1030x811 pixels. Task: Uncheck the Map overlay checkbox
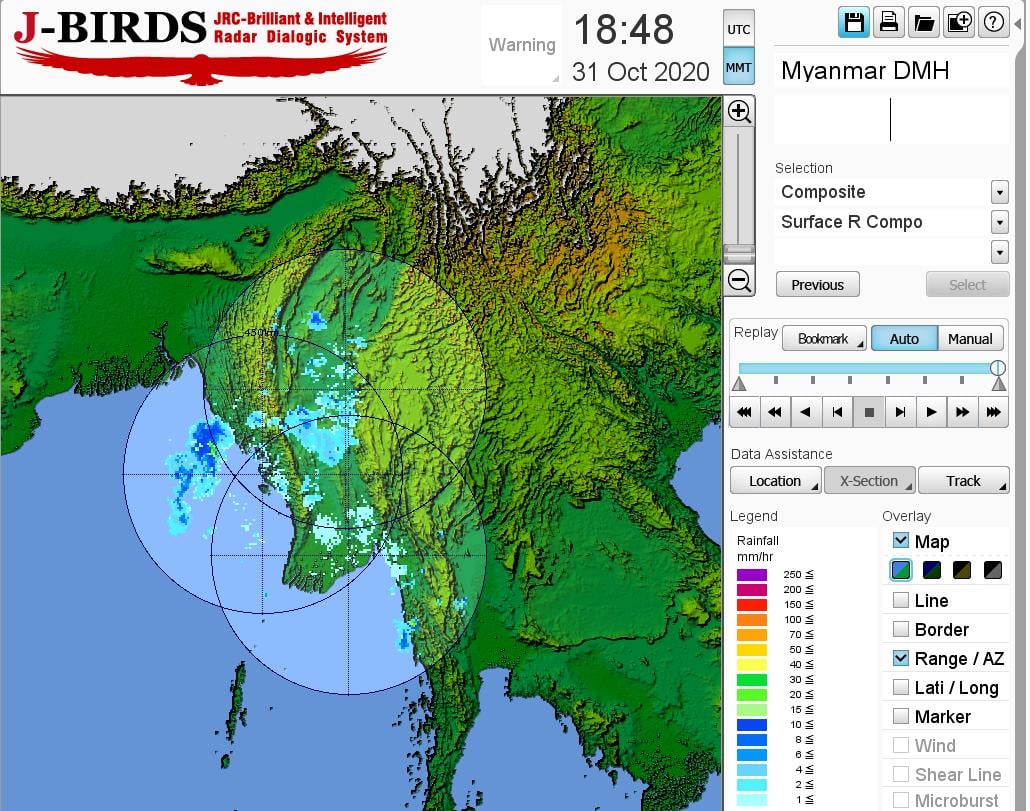tap(901, 541)
